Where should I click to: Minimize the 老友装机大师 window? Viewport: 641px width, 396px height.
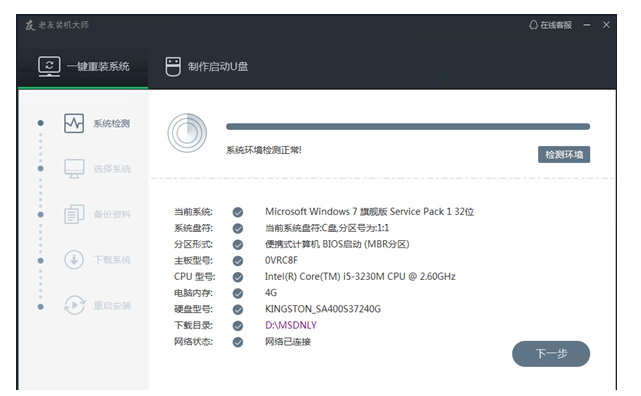[x=587, y=25]
